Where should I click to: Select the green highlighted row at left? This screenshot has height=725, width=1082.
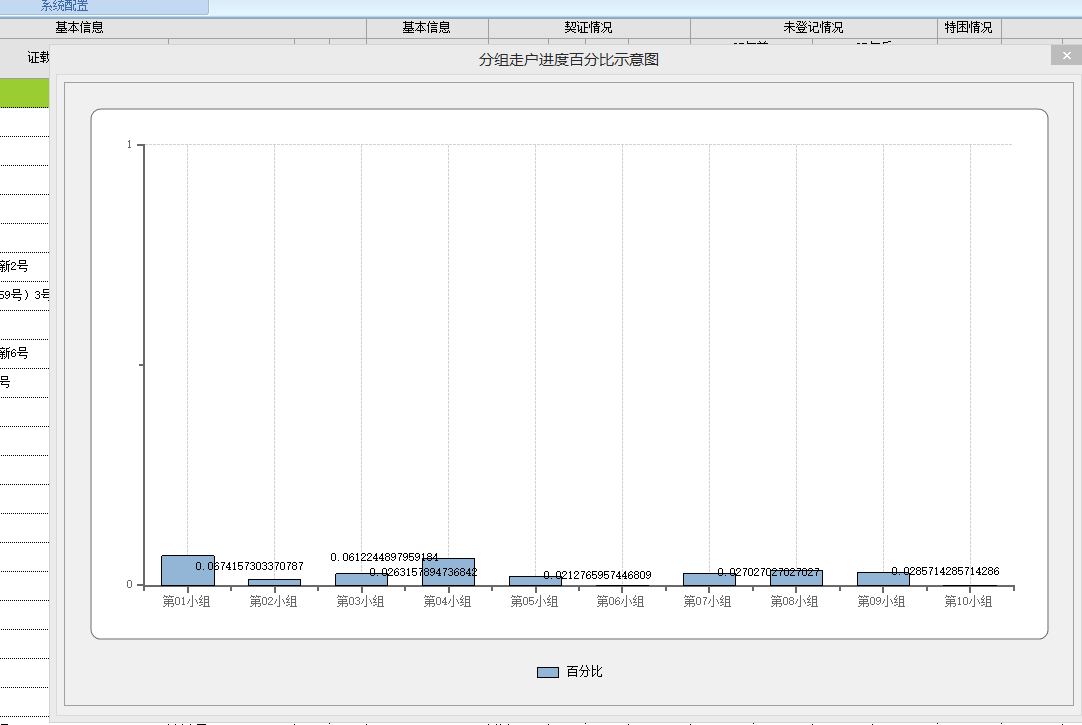(25, 94)
